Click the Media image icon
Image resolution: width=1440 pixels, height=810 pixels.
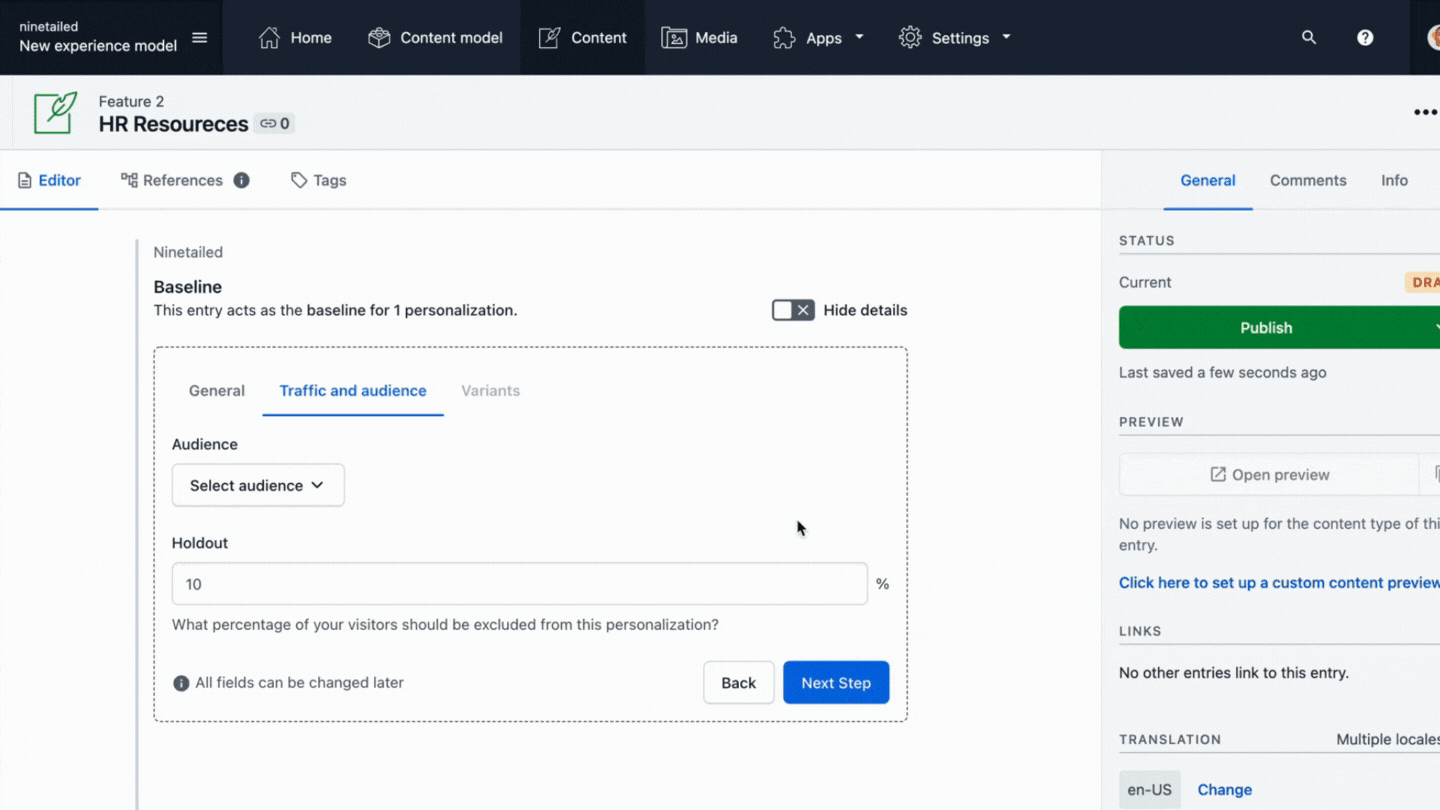click(674, 38)
